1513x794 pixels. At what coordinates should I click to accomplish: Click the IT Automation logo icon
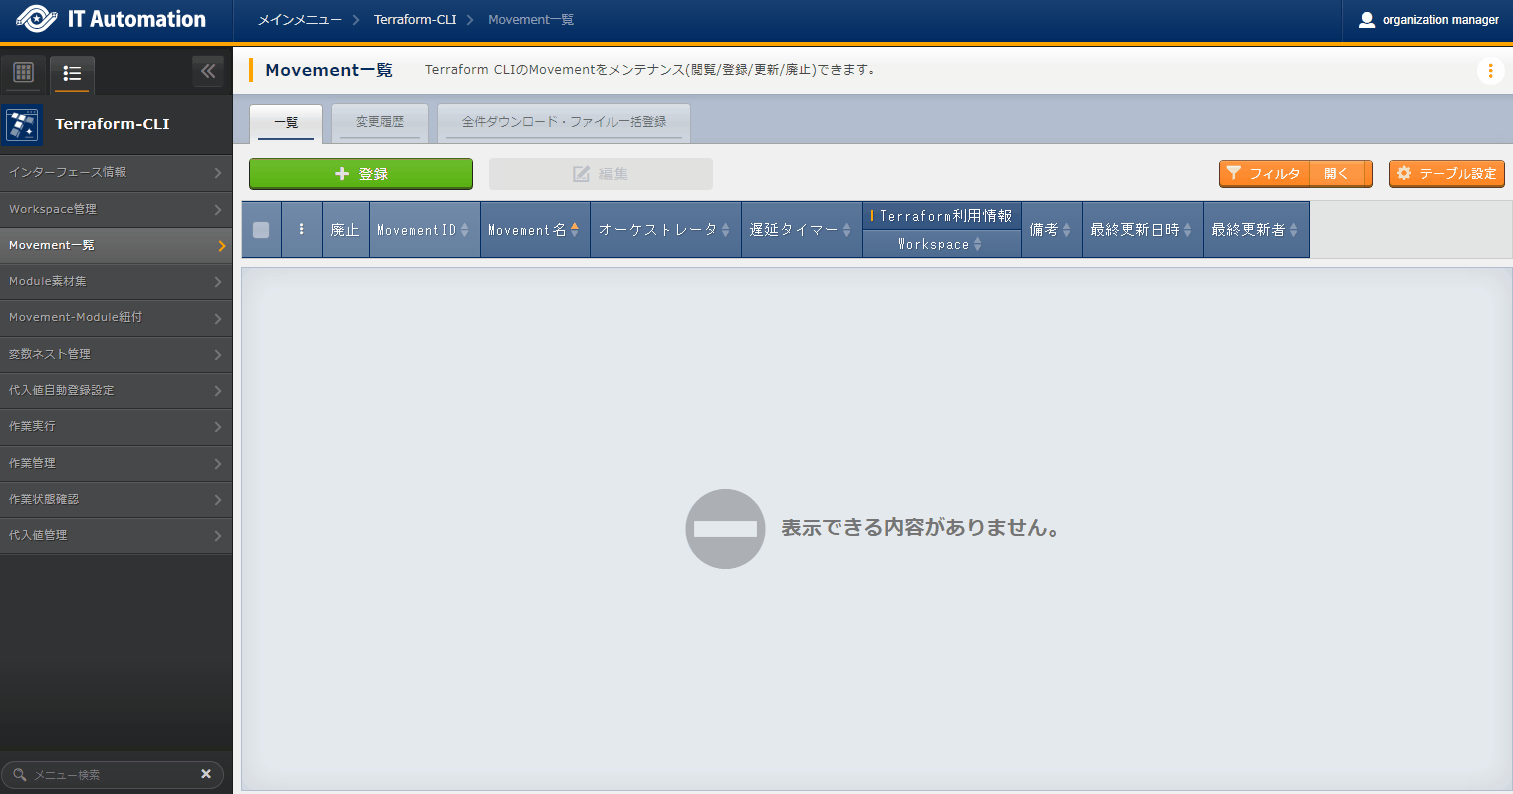click(x=36, y=20)
